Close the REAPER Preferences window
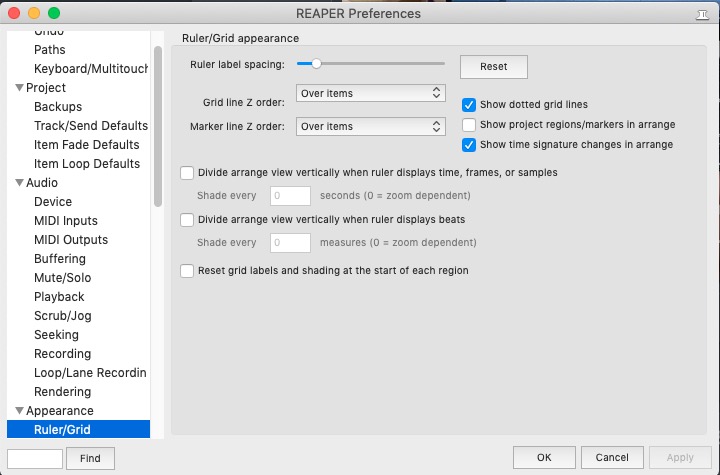 point(14,13)
